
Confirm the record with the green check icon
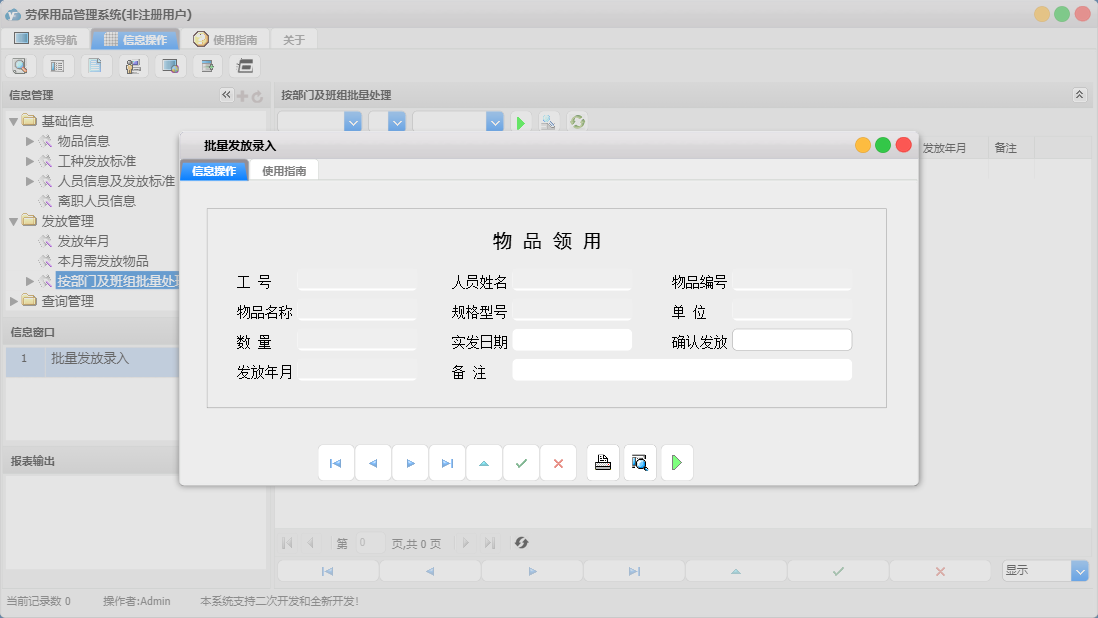(521, 462)
